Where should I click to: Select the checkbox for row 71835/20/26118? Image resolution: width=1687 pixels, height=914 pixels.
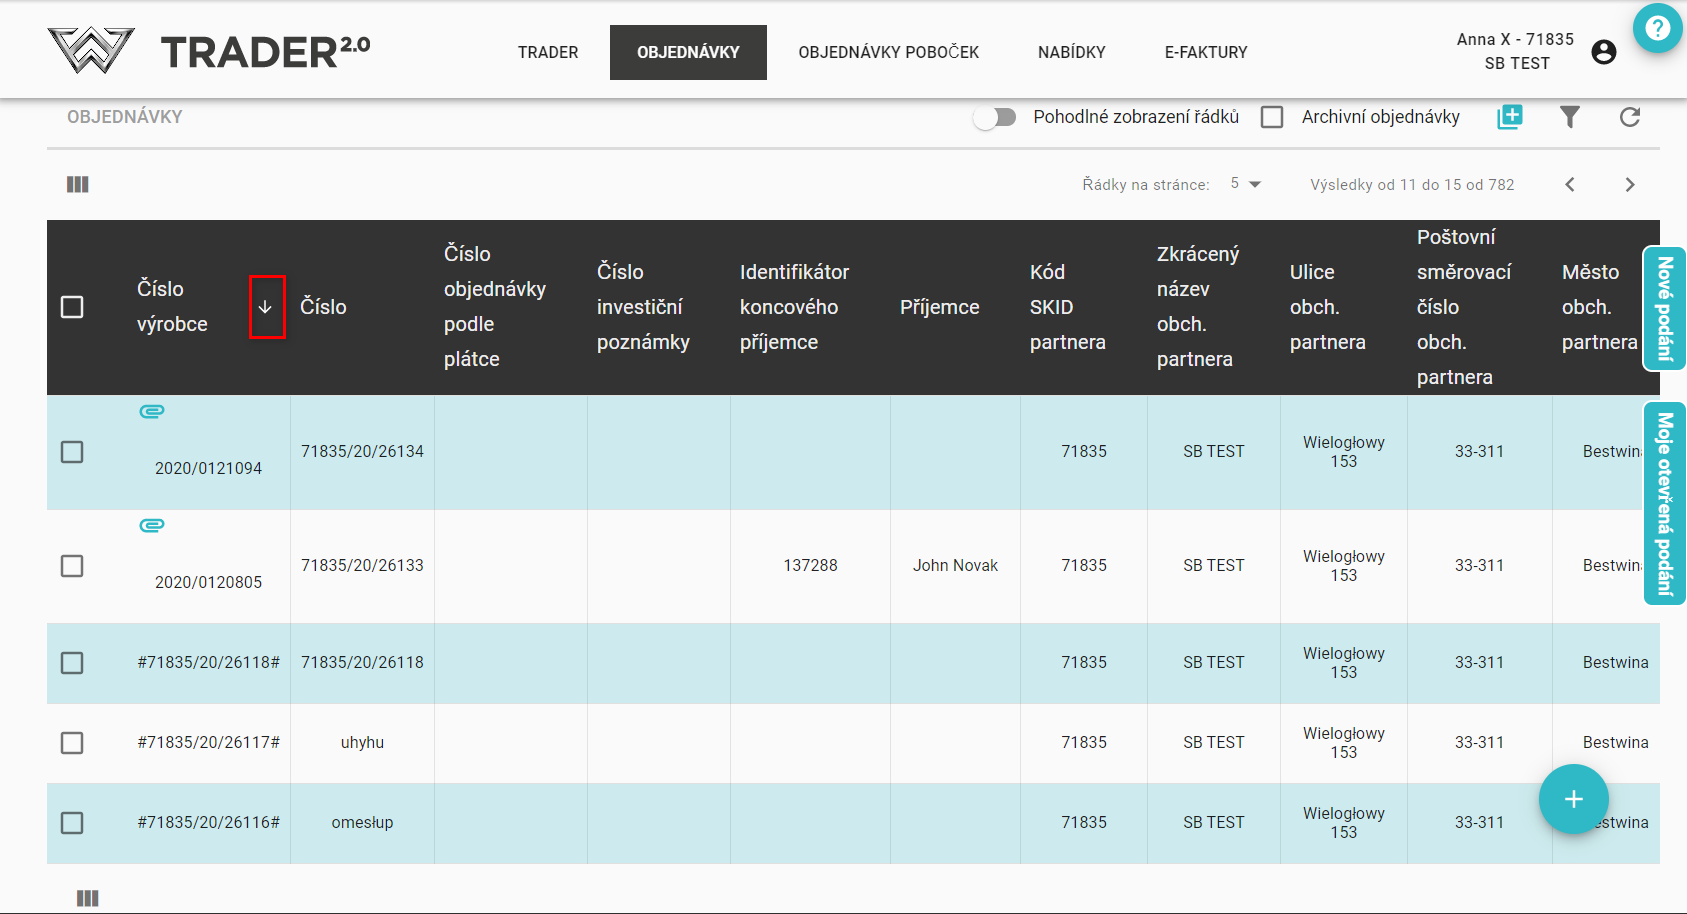(x=72, y=663)
